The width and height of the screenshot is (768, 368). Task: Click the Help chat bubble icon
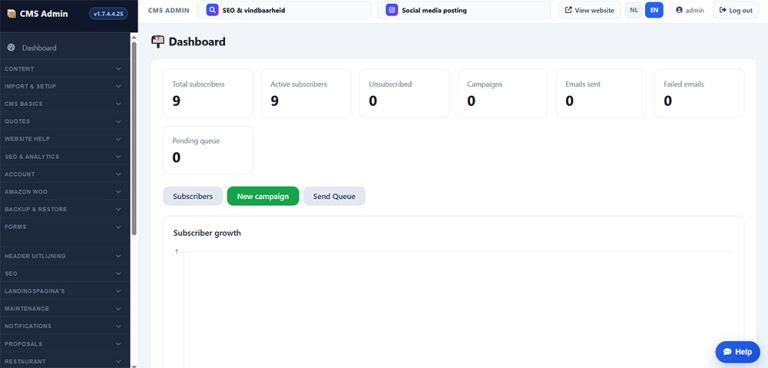click(727, 352)
